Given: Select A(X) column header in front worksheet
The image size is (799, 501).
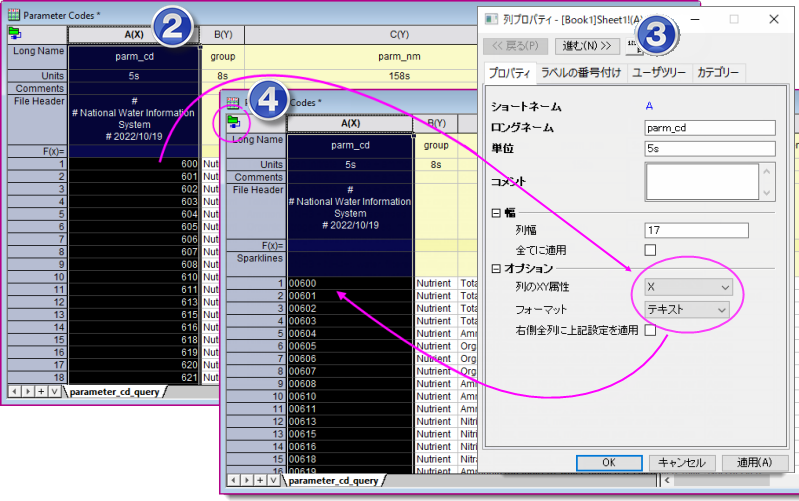Looking at the screenshot, I should [x=350, y=123].
